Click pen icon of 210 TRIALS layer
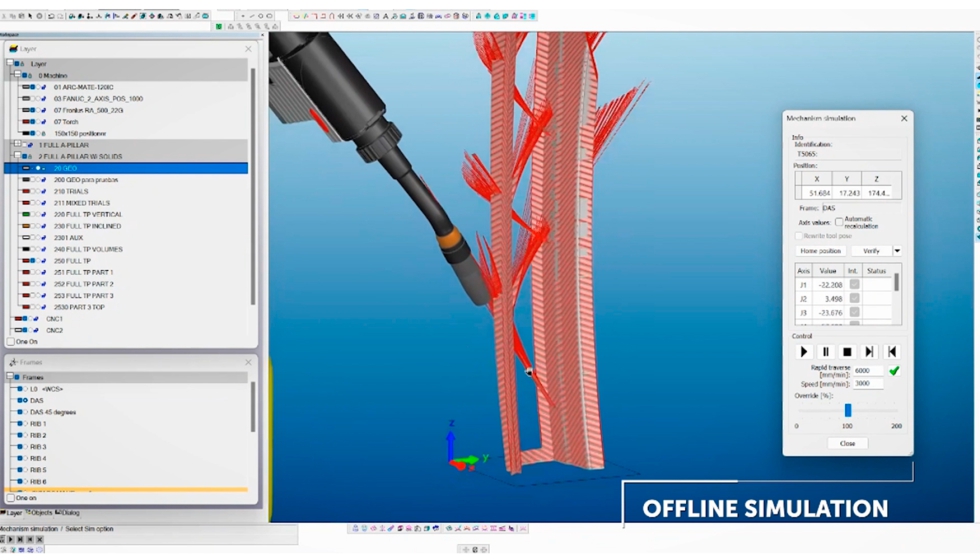The height and width of the screenshot is (560, 980). coord(43,191)
